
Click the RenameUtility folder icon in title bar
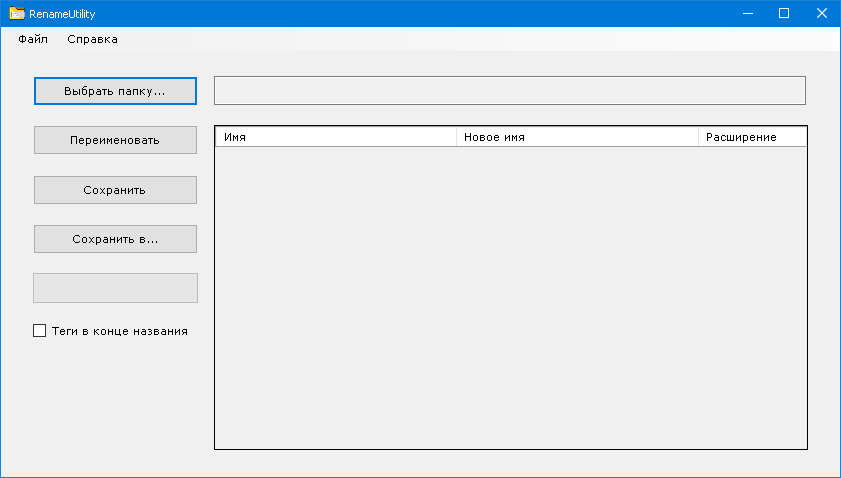click(17, 13)
